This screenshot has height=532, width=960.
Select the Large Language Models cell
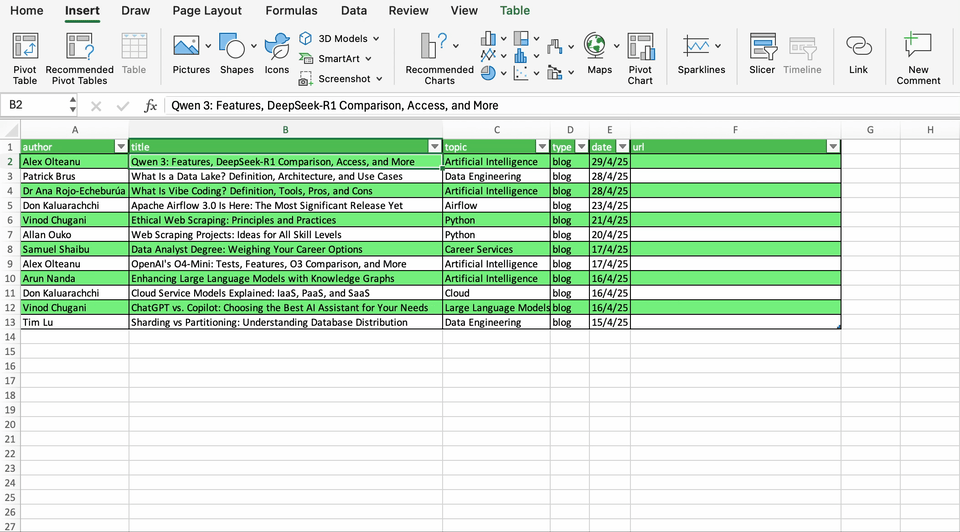click(x=496, y=308)
